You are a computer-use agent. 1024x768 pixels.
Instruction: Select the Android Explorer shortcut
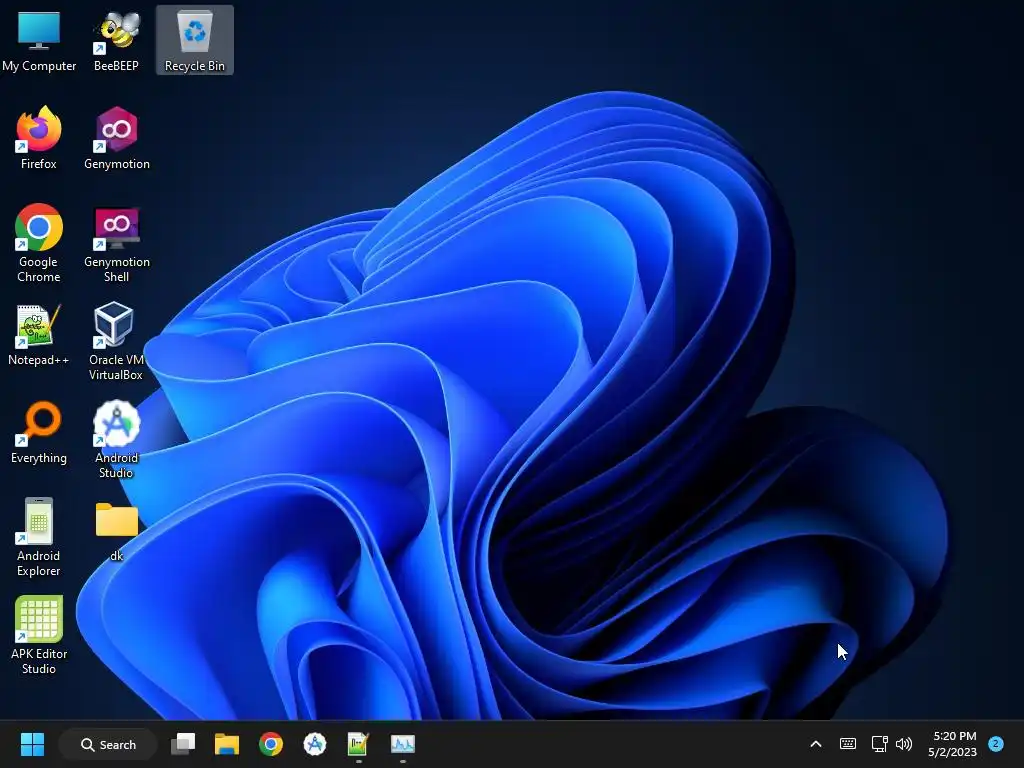click(39, 537)
